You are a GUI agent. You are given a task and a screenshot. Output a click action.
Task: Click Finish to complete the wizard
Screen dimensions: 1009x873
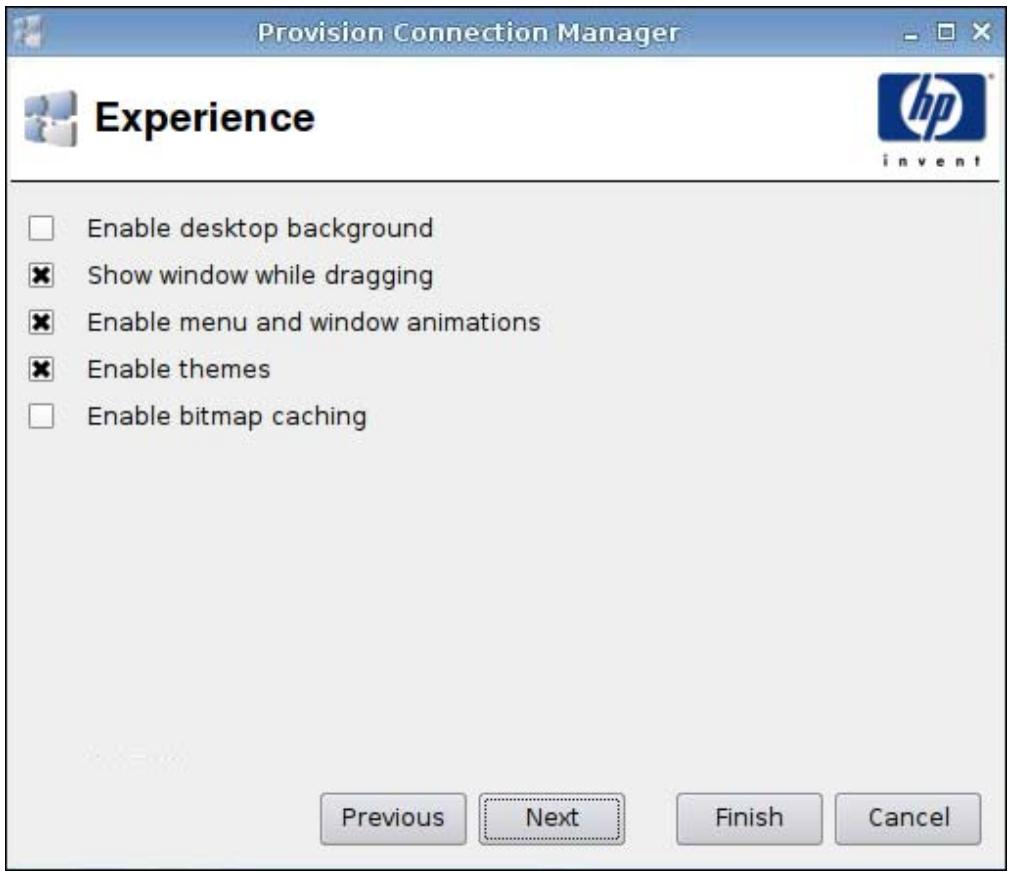coord(749,818)
